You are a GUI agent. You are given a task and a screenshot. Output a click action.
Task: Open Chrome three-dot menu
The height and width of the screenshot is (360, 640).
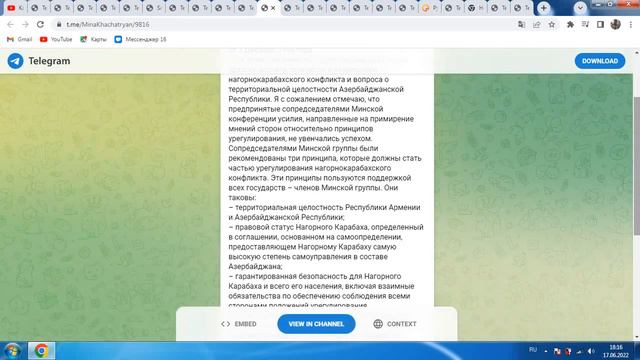tap(631, 24)
